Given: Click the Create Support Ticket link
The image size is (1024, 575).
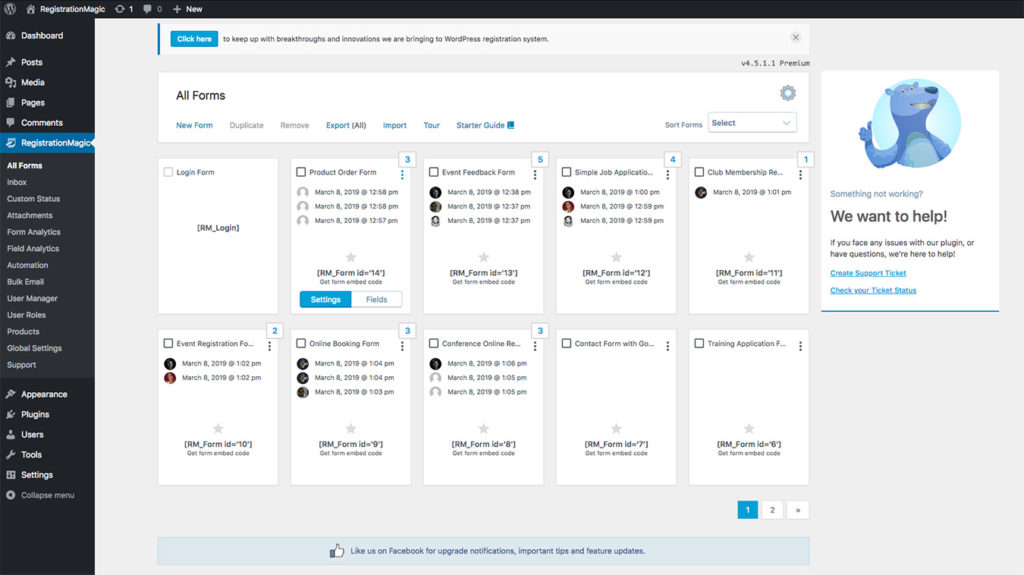Looking at the screenshot, I should coord(868,273).
